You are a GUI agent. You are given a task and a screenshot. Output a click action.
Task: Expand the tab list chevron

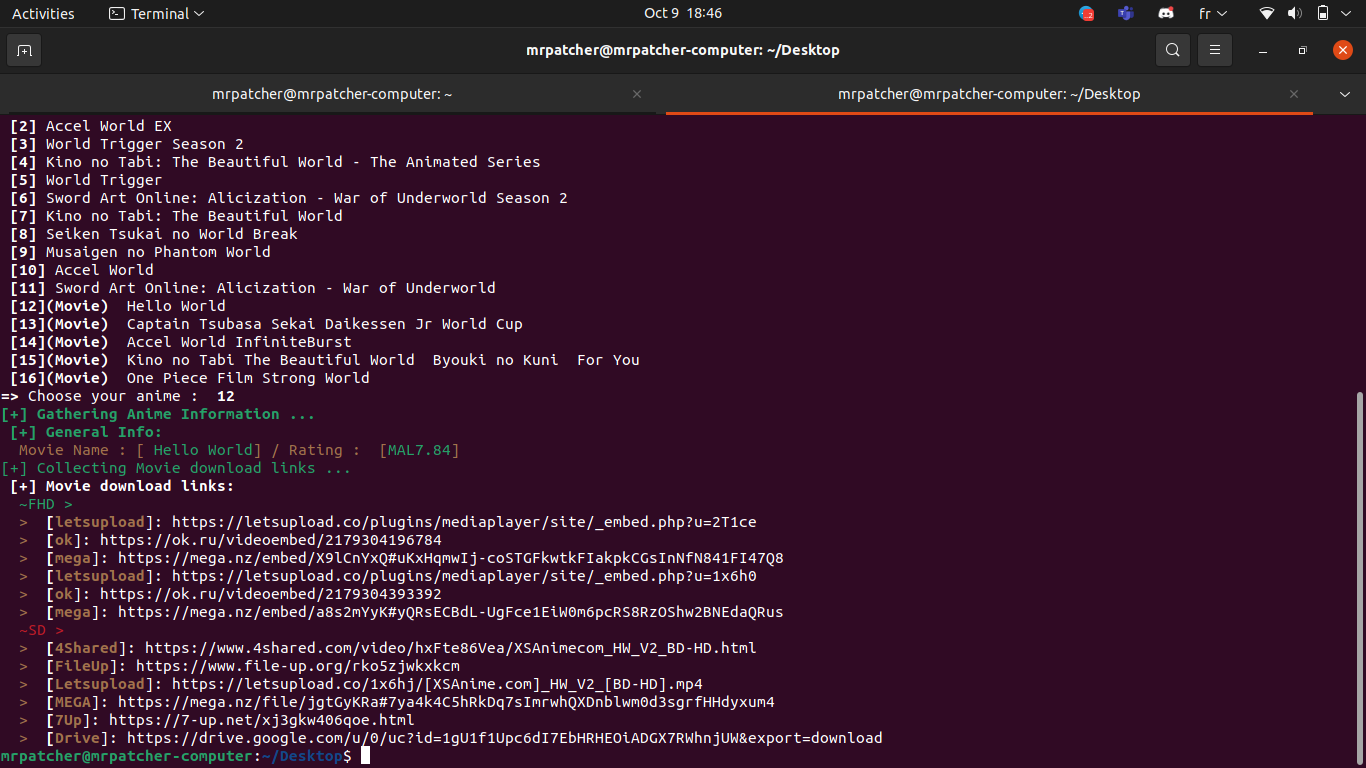tap(1345, 94)
